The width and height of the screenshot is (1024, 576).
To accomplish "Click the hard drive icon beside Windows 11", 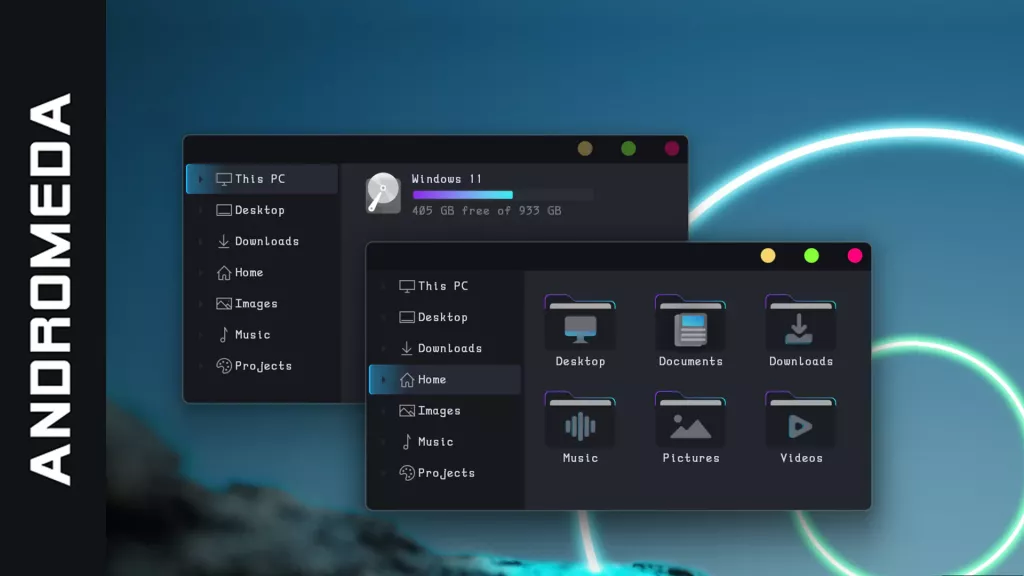I will coord(381,194).
